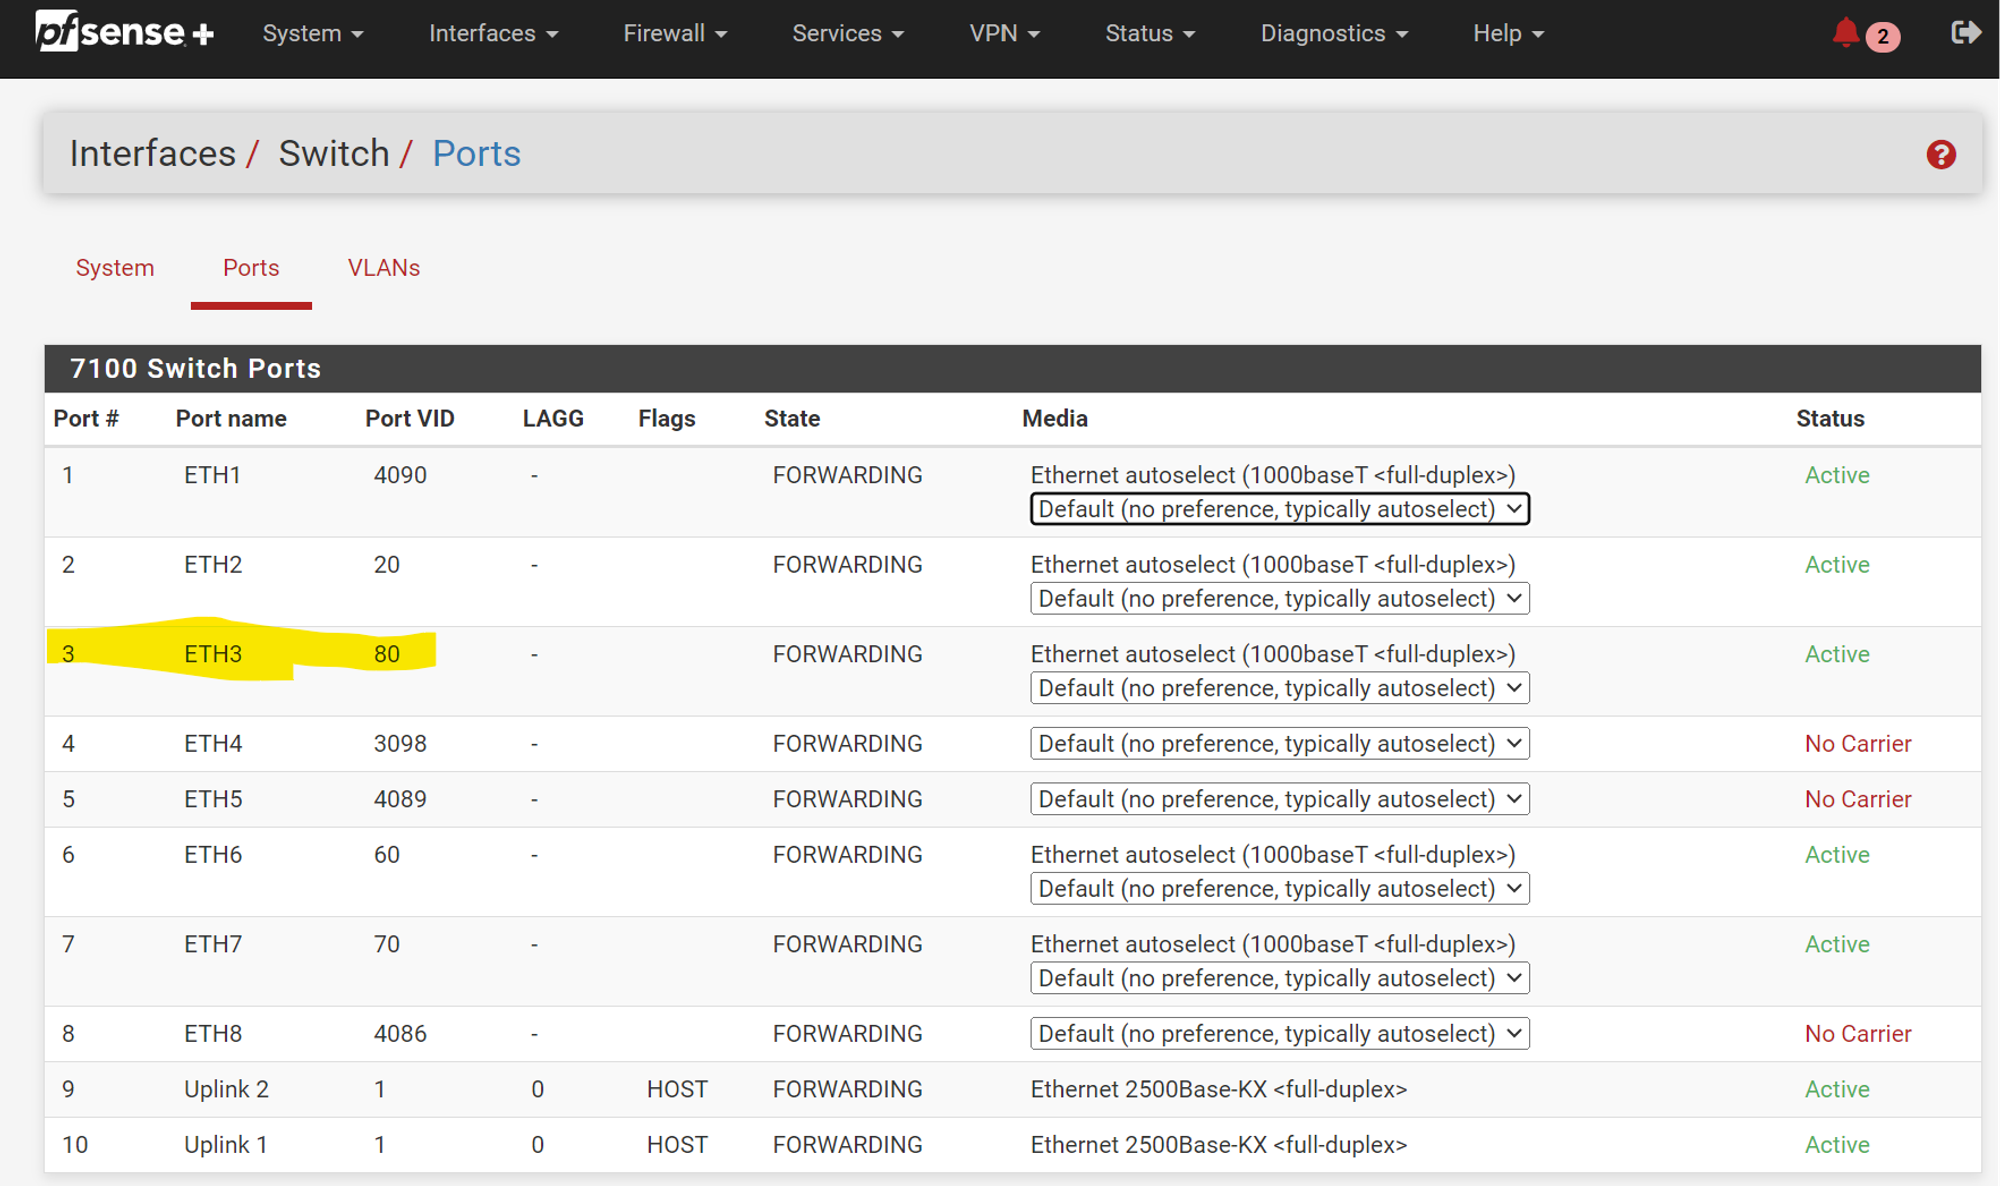Expand the VPN menu
This screenshot has height=1186, width=2000.
pos(1004,33)
